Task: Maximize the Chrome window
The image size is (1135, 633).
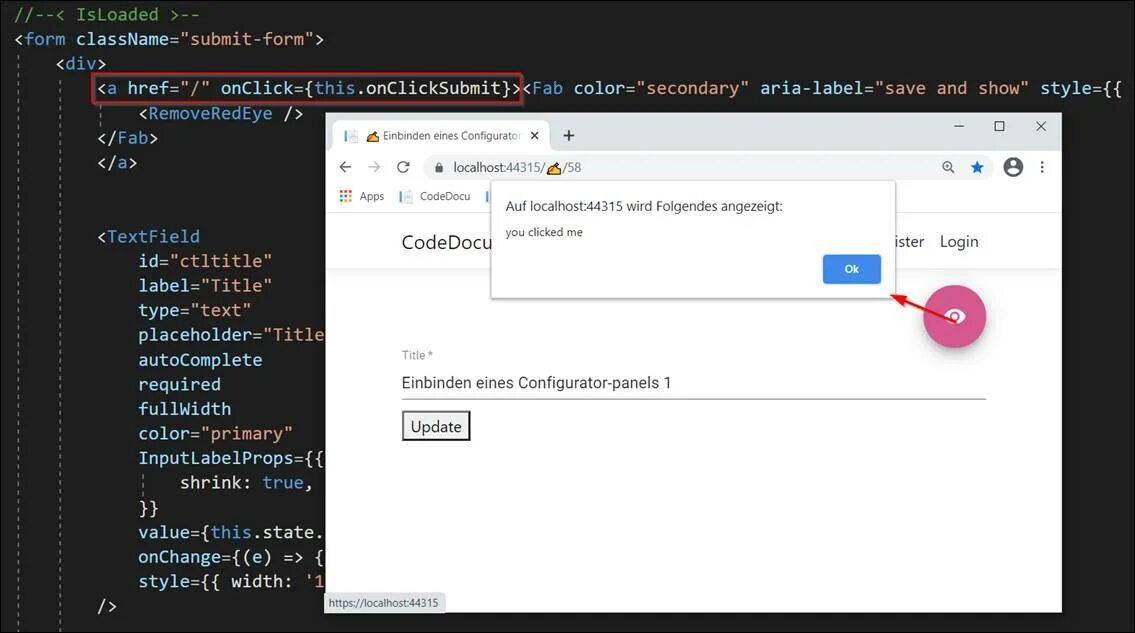Action: tap(1000, 126)
